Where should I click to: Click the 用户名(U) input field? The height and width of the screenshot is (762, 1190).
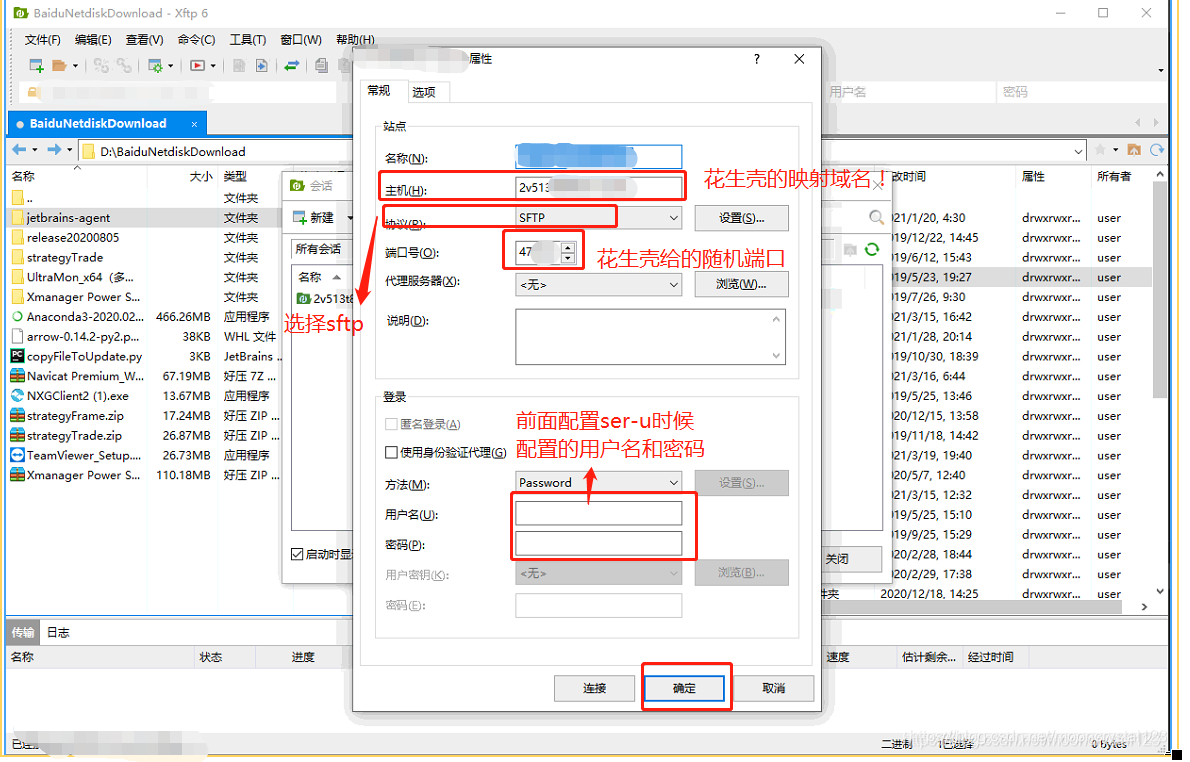pyautogui.click(x=598, y=514)
